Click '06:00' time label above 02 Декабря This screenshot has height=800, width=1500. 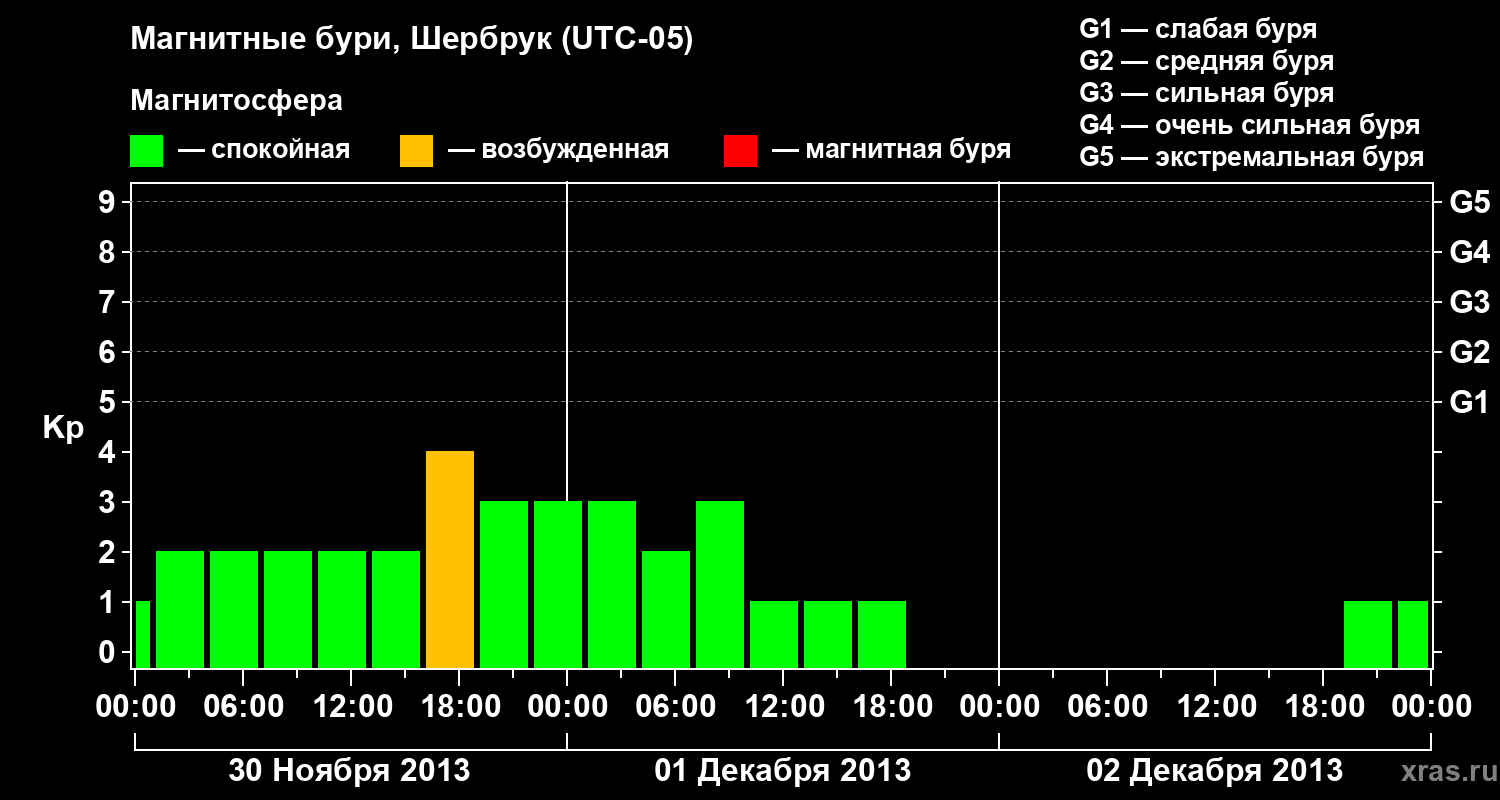point(1106,707)
